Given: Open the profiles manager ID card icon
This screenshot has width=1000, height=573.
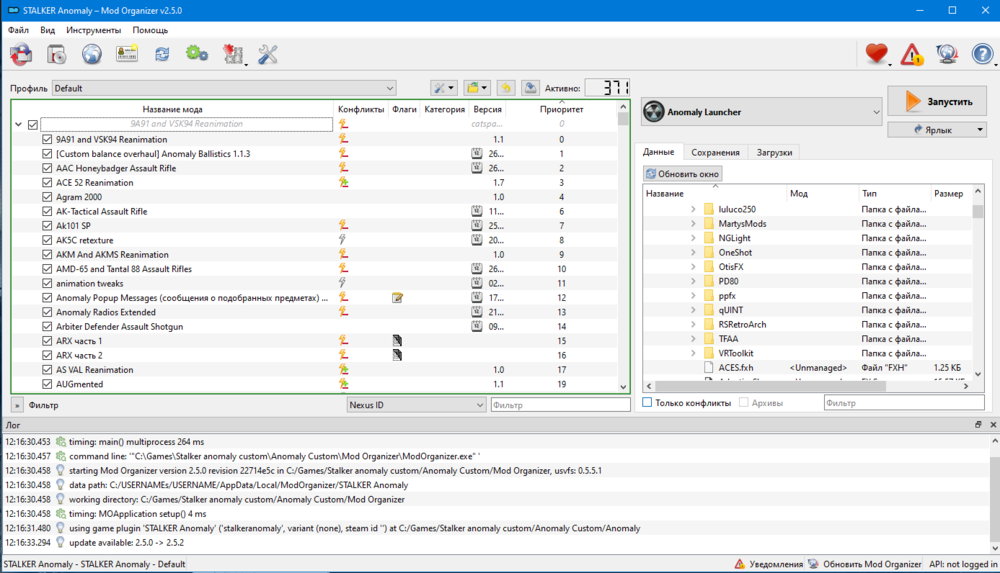Looking at the screenshot, I should point(126,55).
